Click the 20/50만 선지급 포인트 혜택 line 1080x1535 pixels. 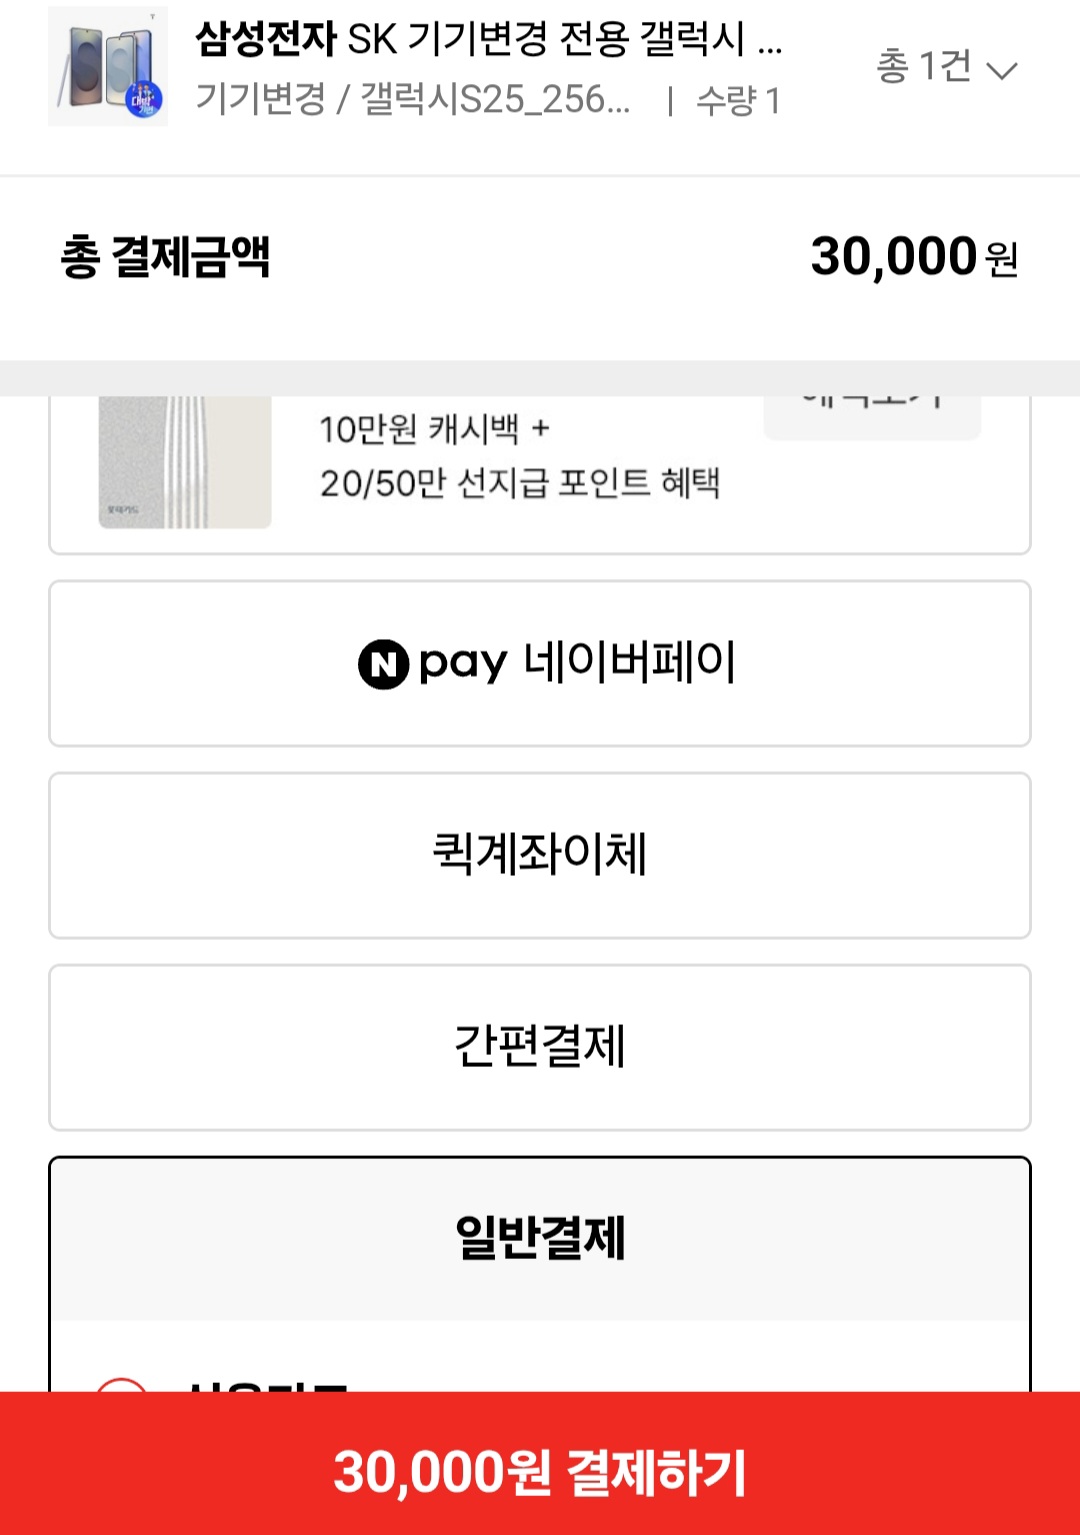click(x=519, y=484)
